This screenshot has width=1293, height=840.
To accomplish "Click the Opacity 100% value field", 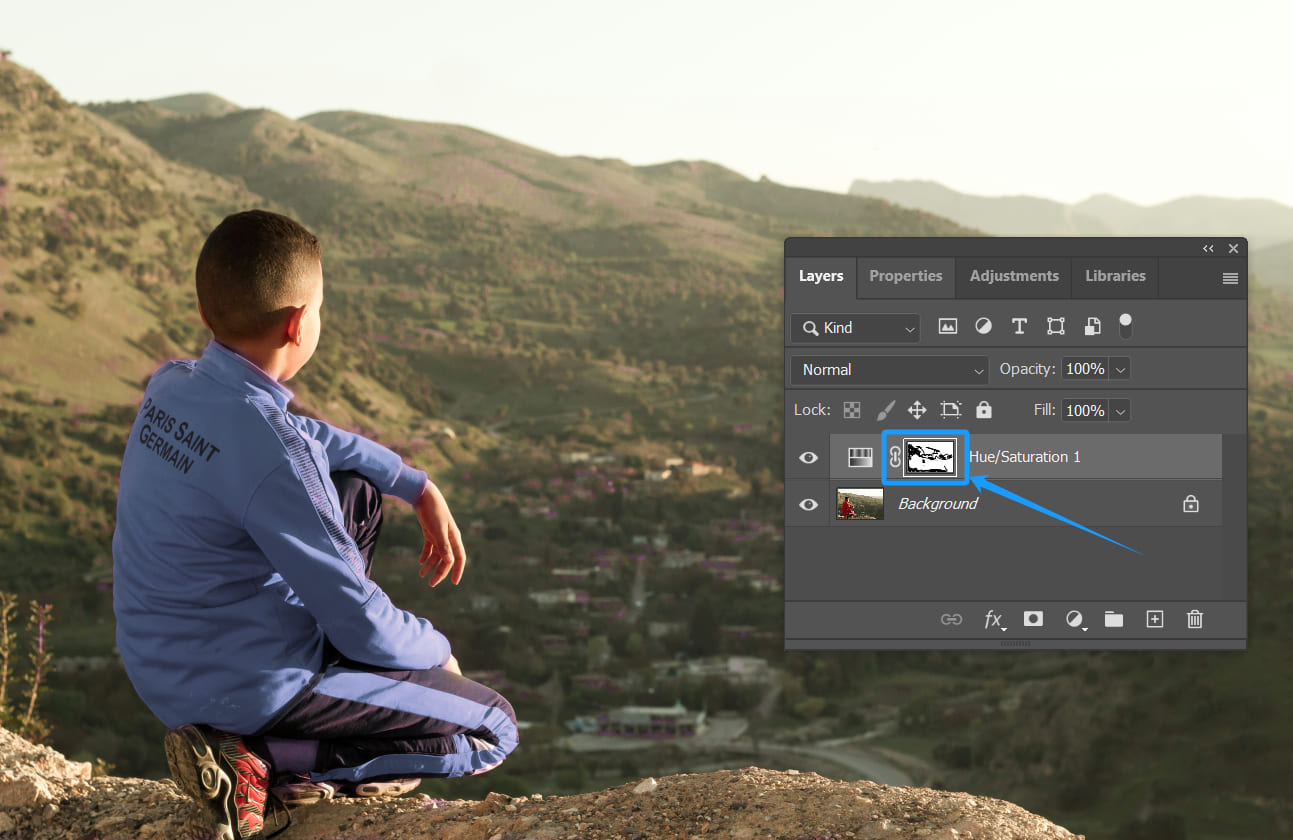I will (1085, 370).
